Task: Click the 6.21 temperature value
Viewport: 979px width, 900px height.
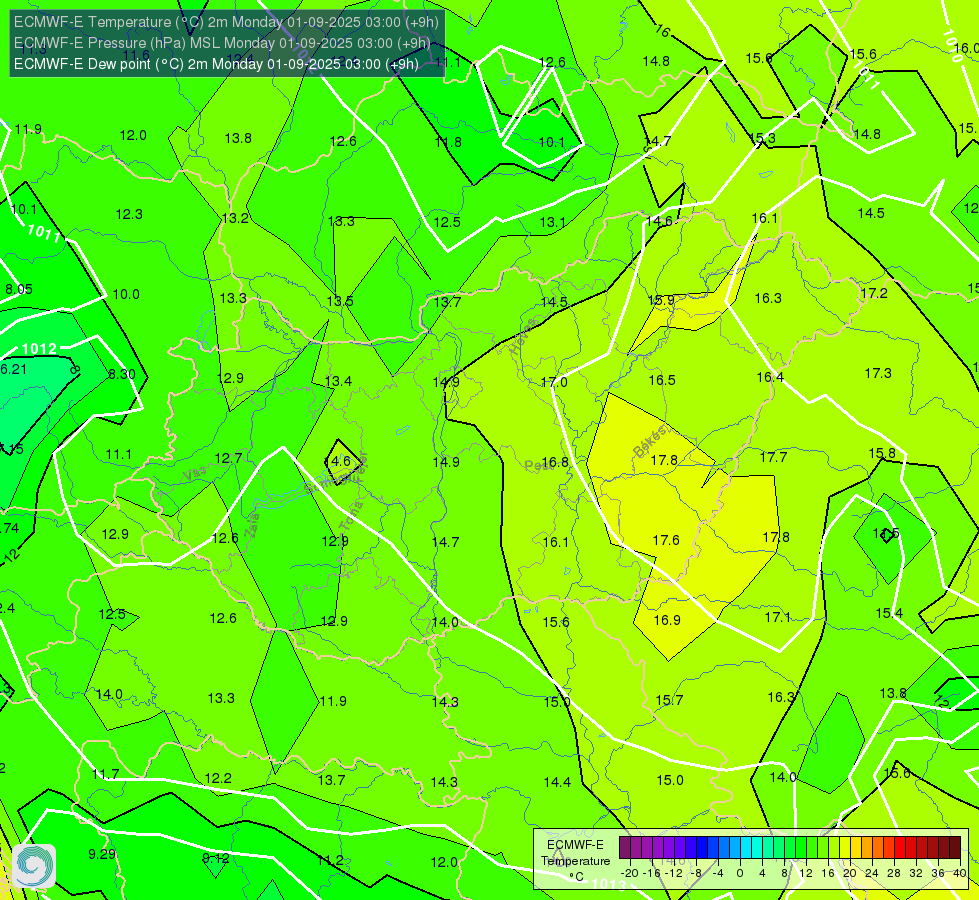Action: coord(13,369)
